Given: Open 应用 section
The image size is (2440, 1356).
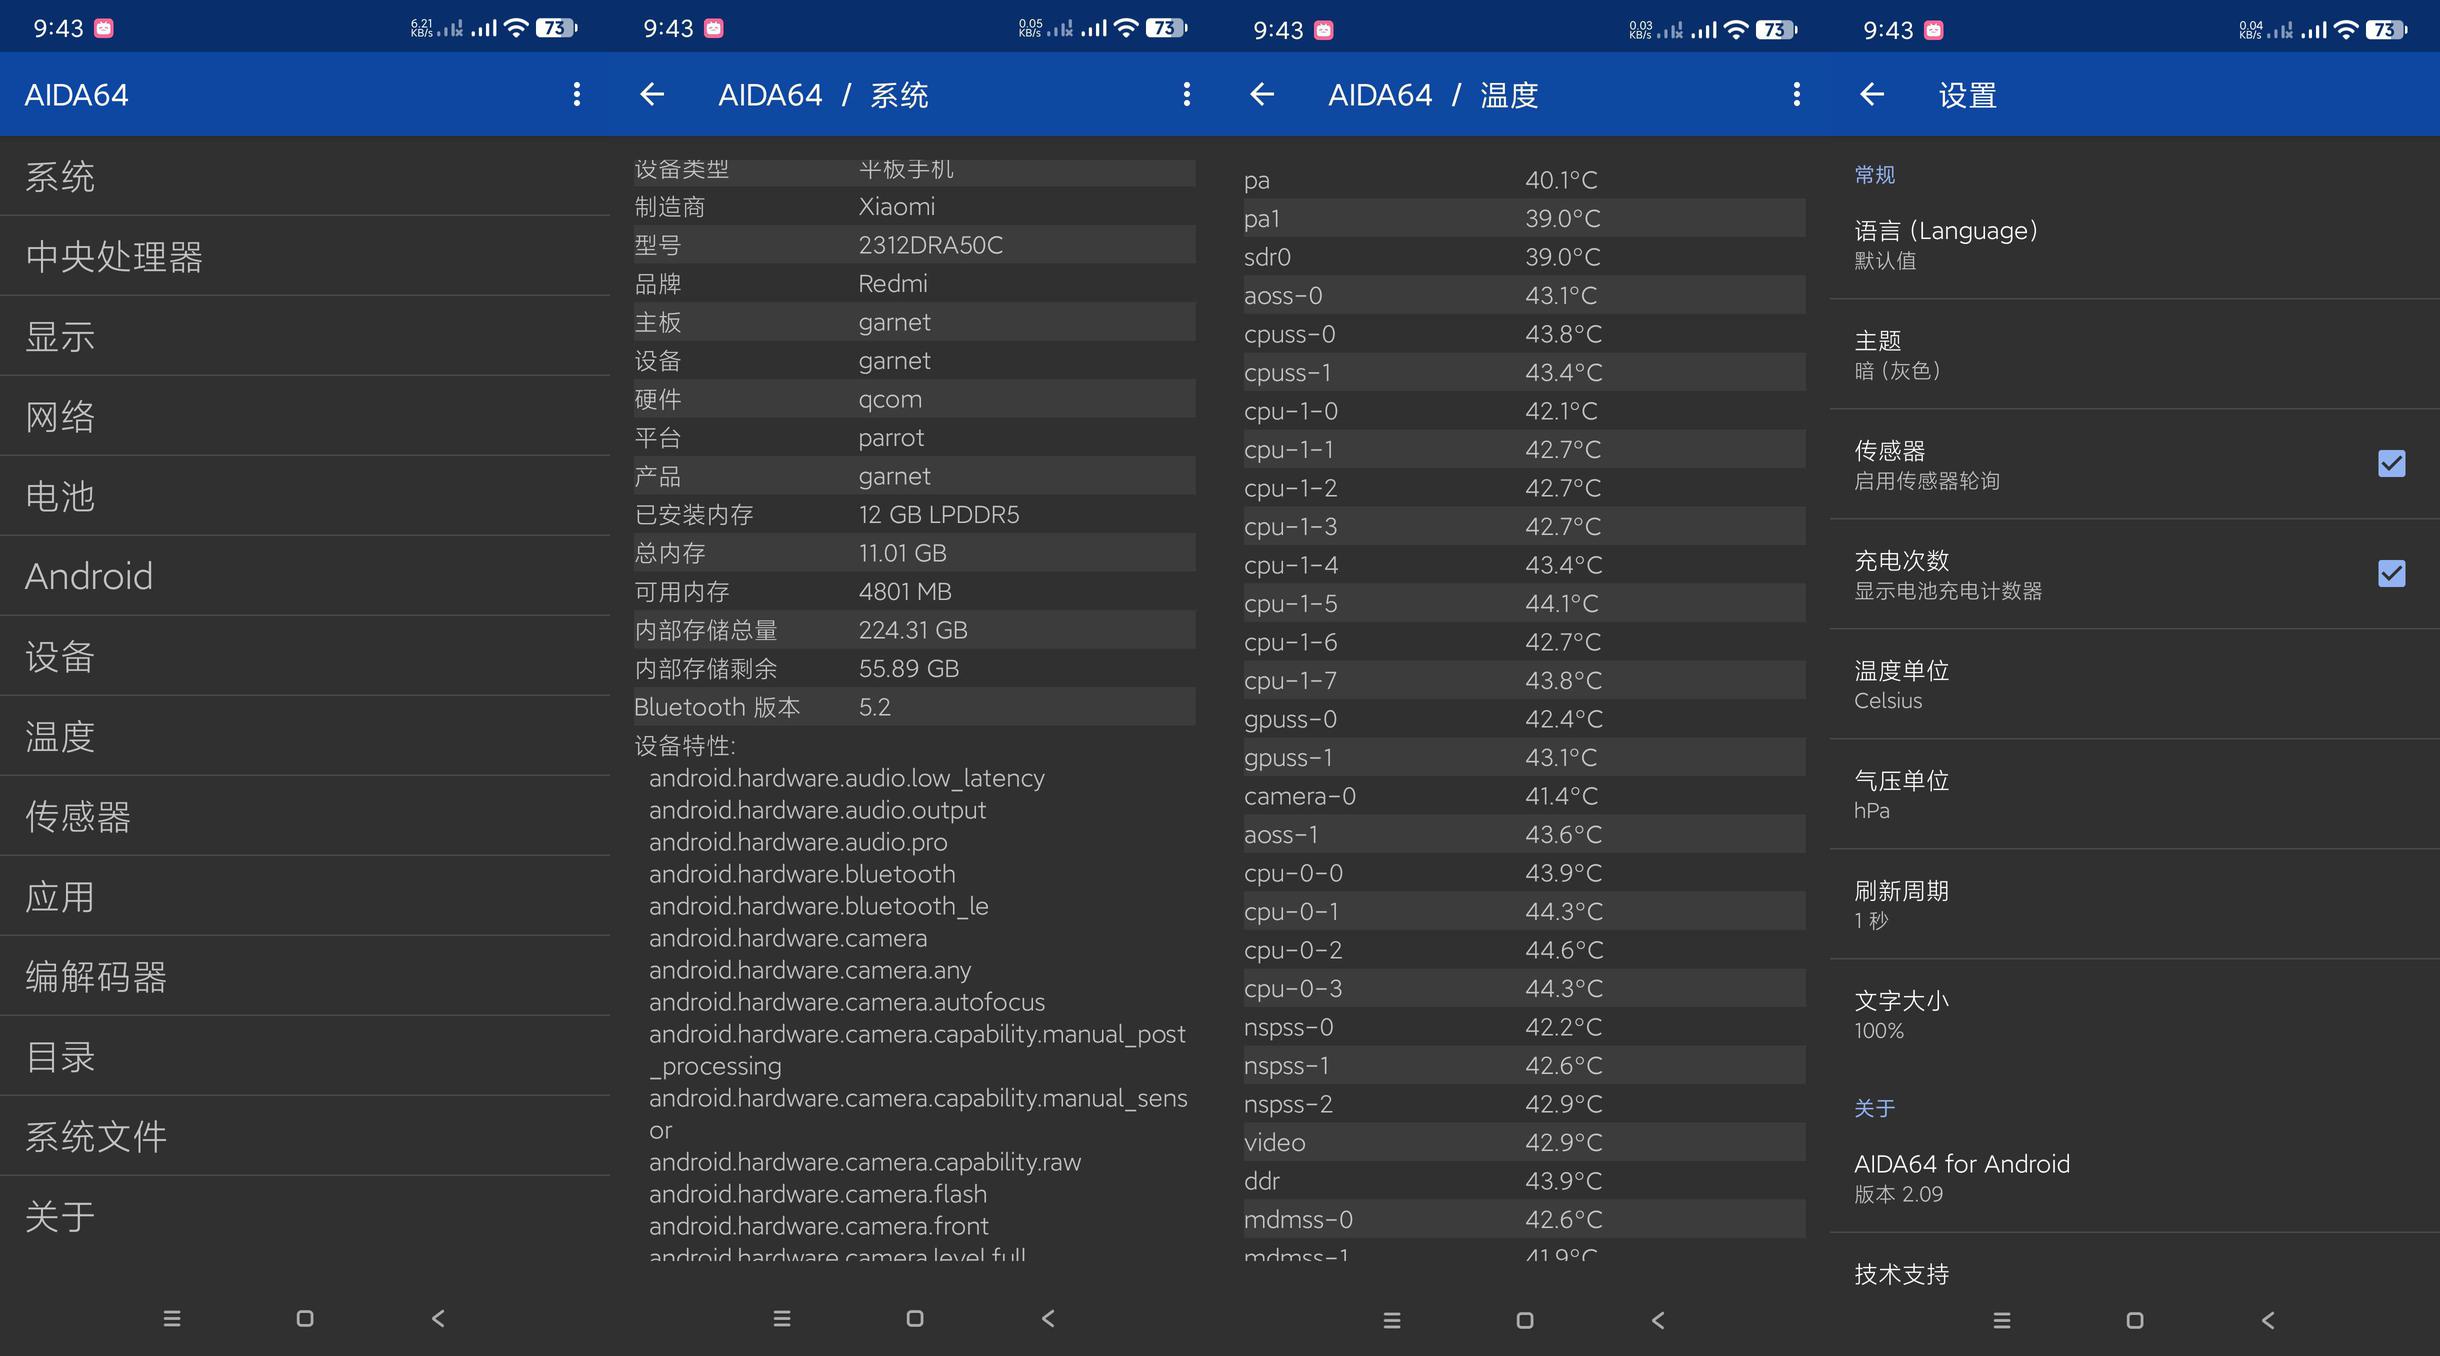Looking at the screenshot, I should click(305, 896).
